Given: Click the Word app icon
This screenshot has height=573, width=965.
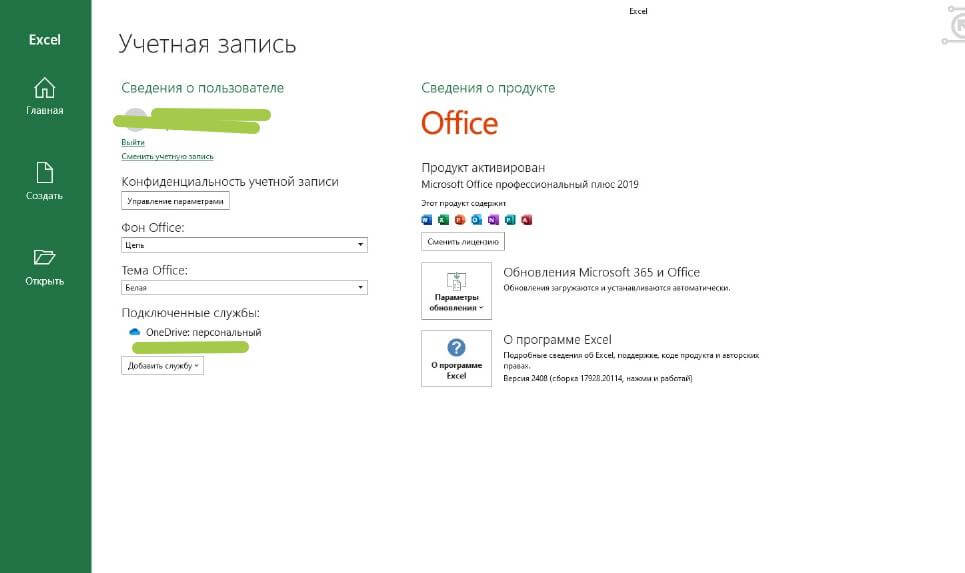Looking at the screenshot, I should tap(426, 220).
